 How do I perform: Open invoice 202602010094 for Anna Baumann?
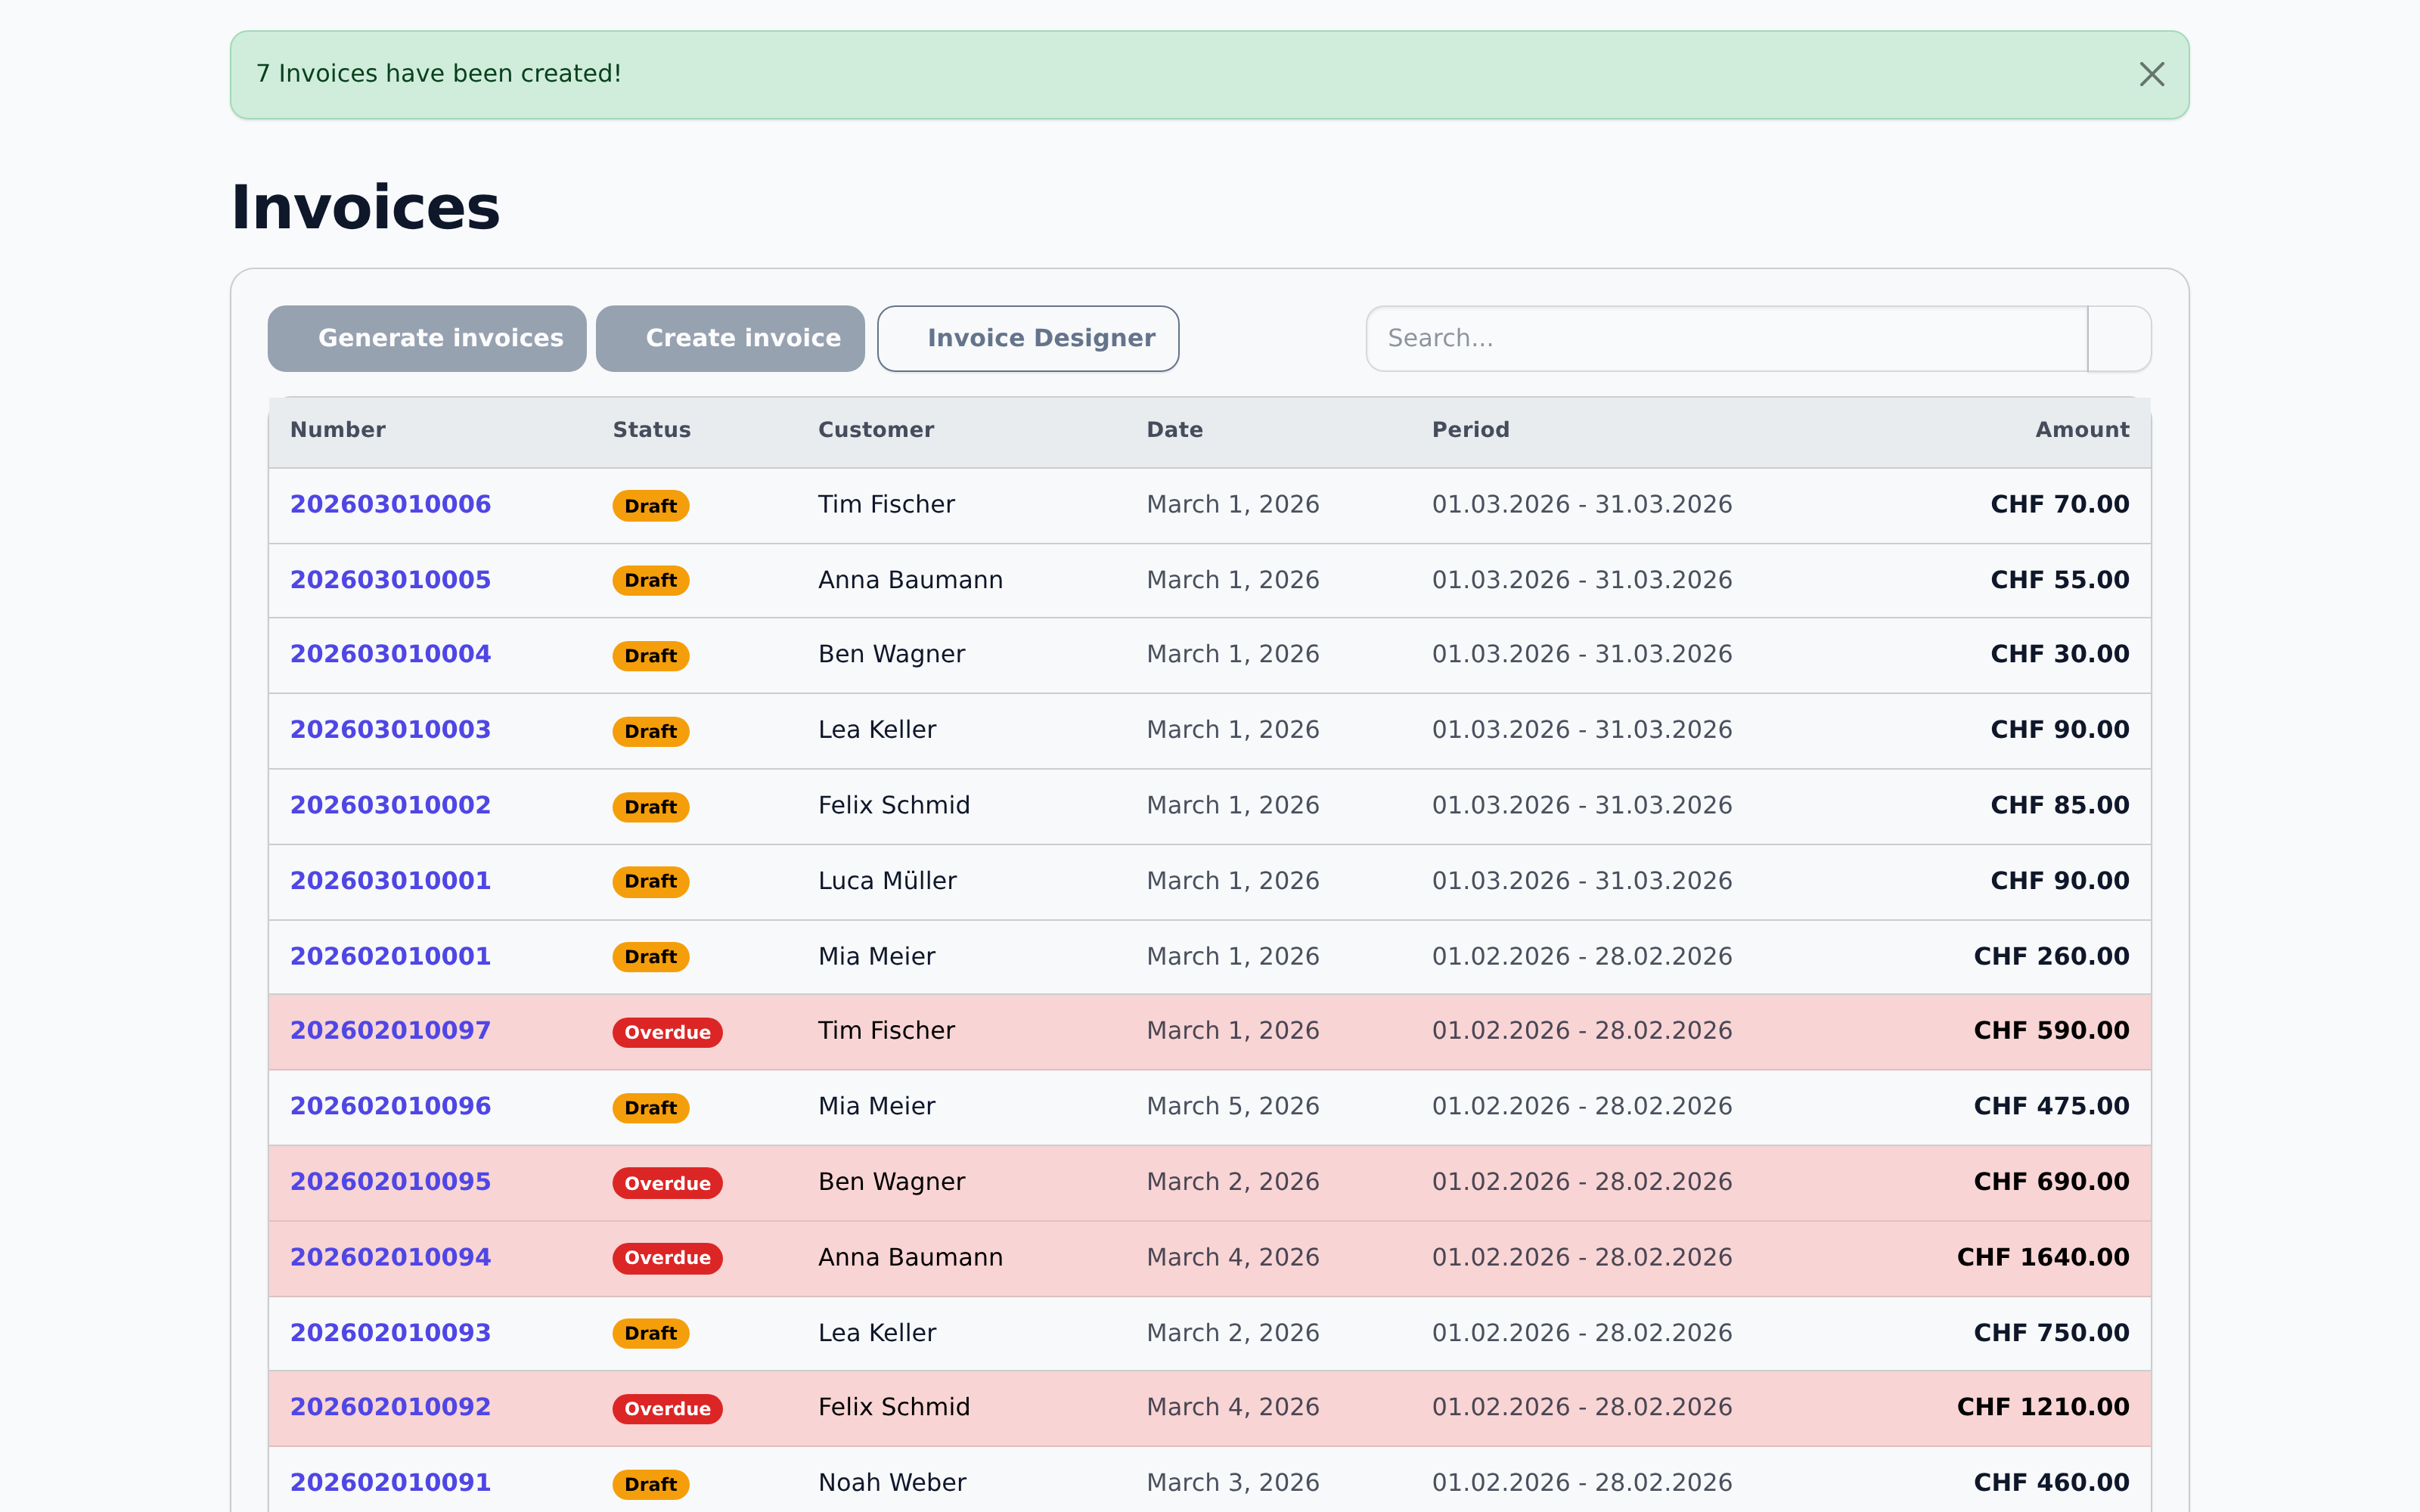tap(390, 1257)
